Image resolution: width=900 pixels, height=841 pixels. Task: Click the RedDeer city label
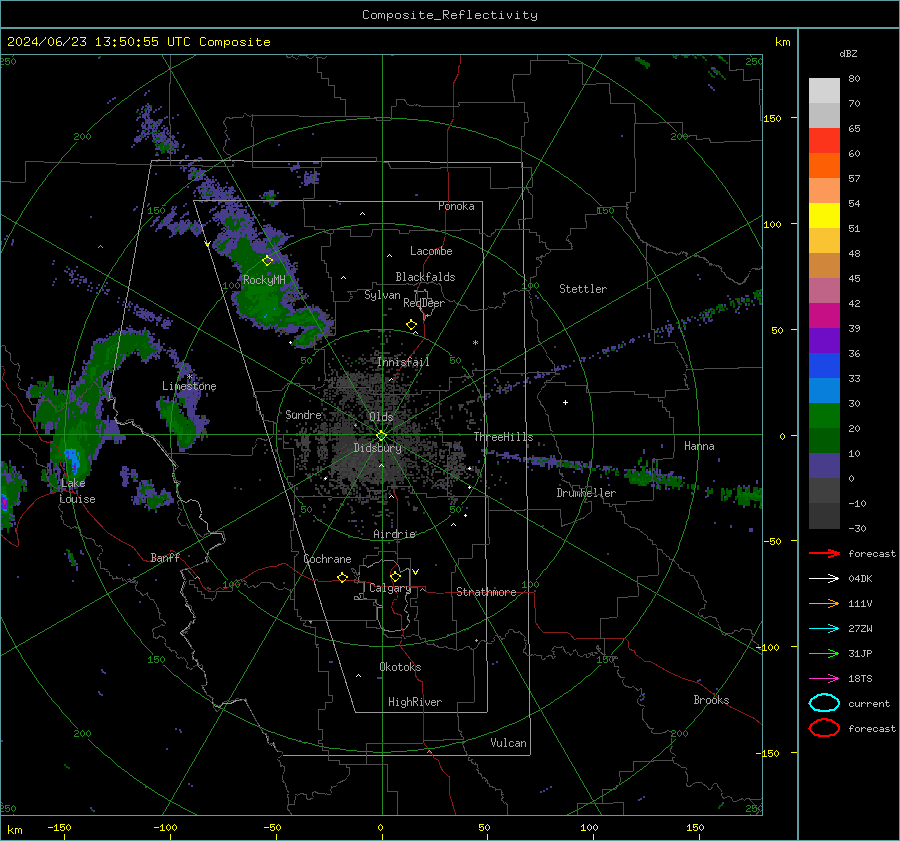[424, 303]
